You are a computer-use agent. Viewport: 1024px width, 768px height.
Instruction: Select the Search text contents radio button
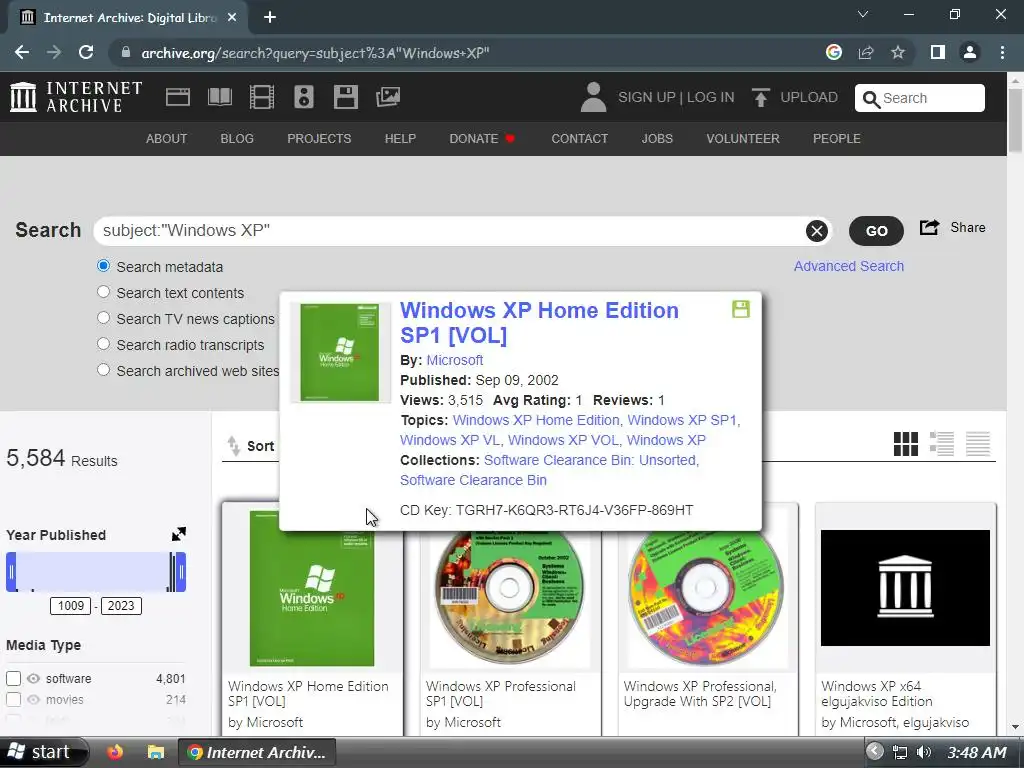(103, 292)
